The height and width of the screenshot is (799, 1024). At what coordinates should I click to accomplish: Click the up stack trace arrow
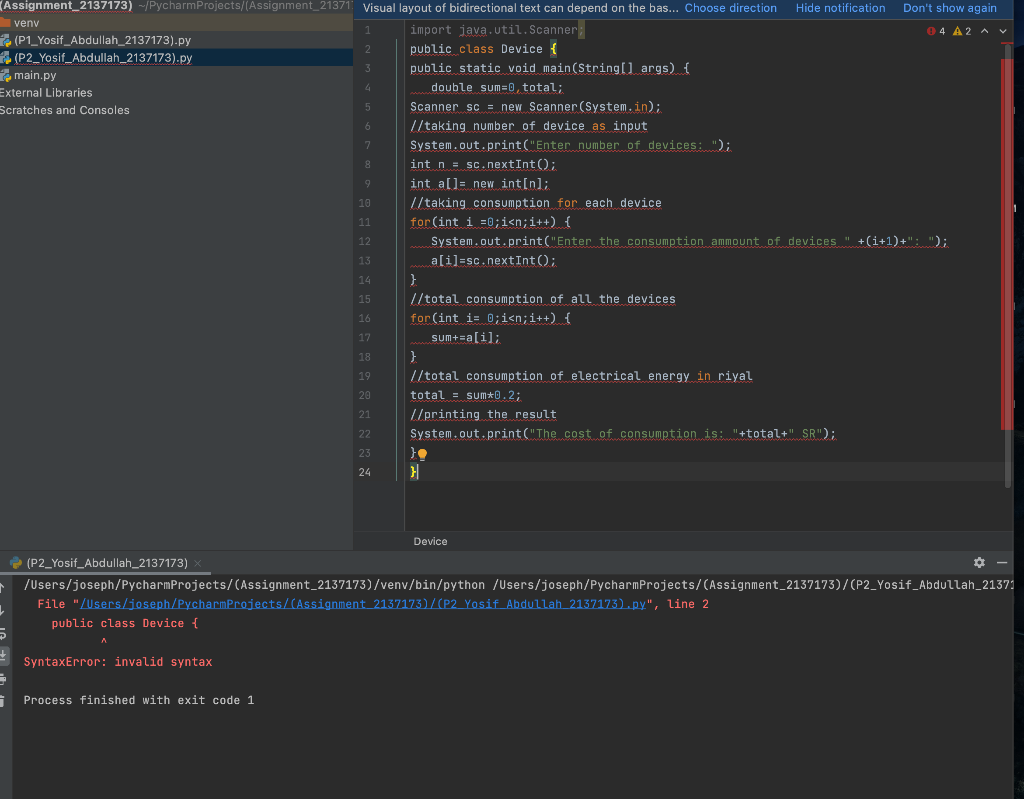click(3, 587)
